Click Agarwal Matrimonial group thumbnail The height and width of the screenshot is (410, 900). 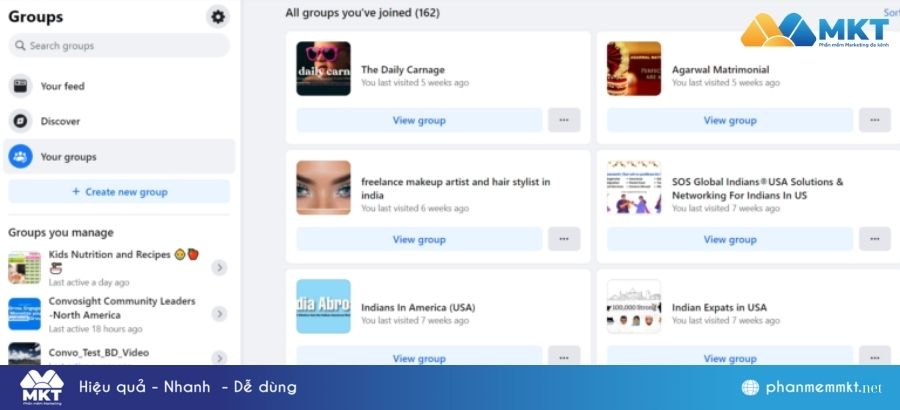coord(634,68)
